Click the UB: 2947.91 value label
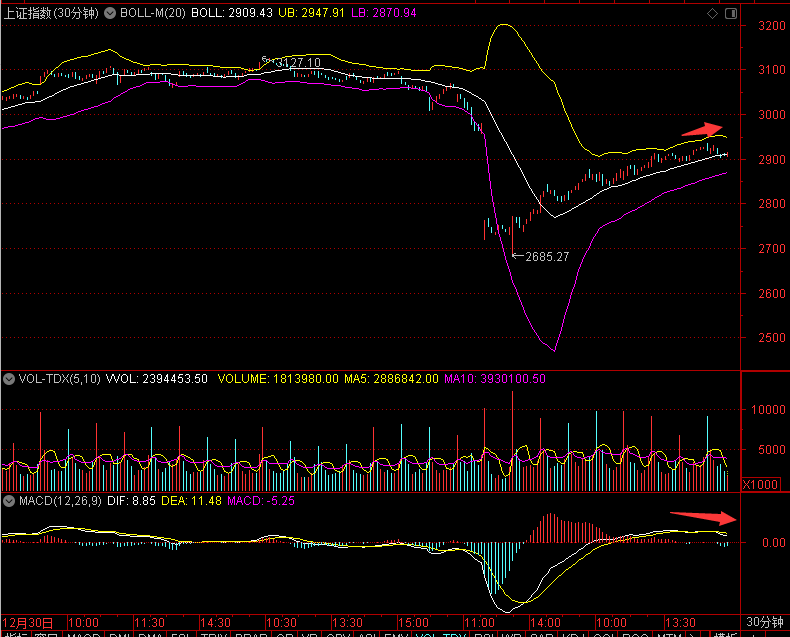The width and height of the screenshot is (790, 637). coord(311,13)
